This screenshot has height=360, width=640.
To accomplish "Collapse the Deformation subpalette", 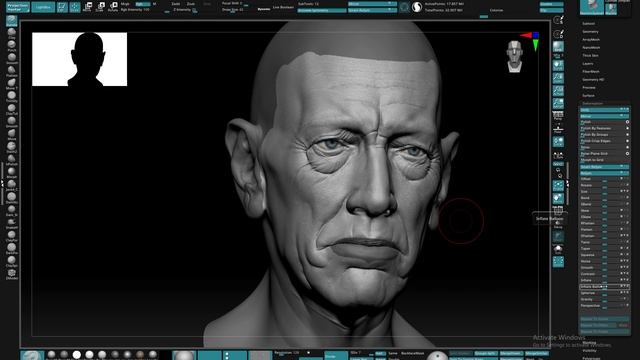I will click(592, 104).
